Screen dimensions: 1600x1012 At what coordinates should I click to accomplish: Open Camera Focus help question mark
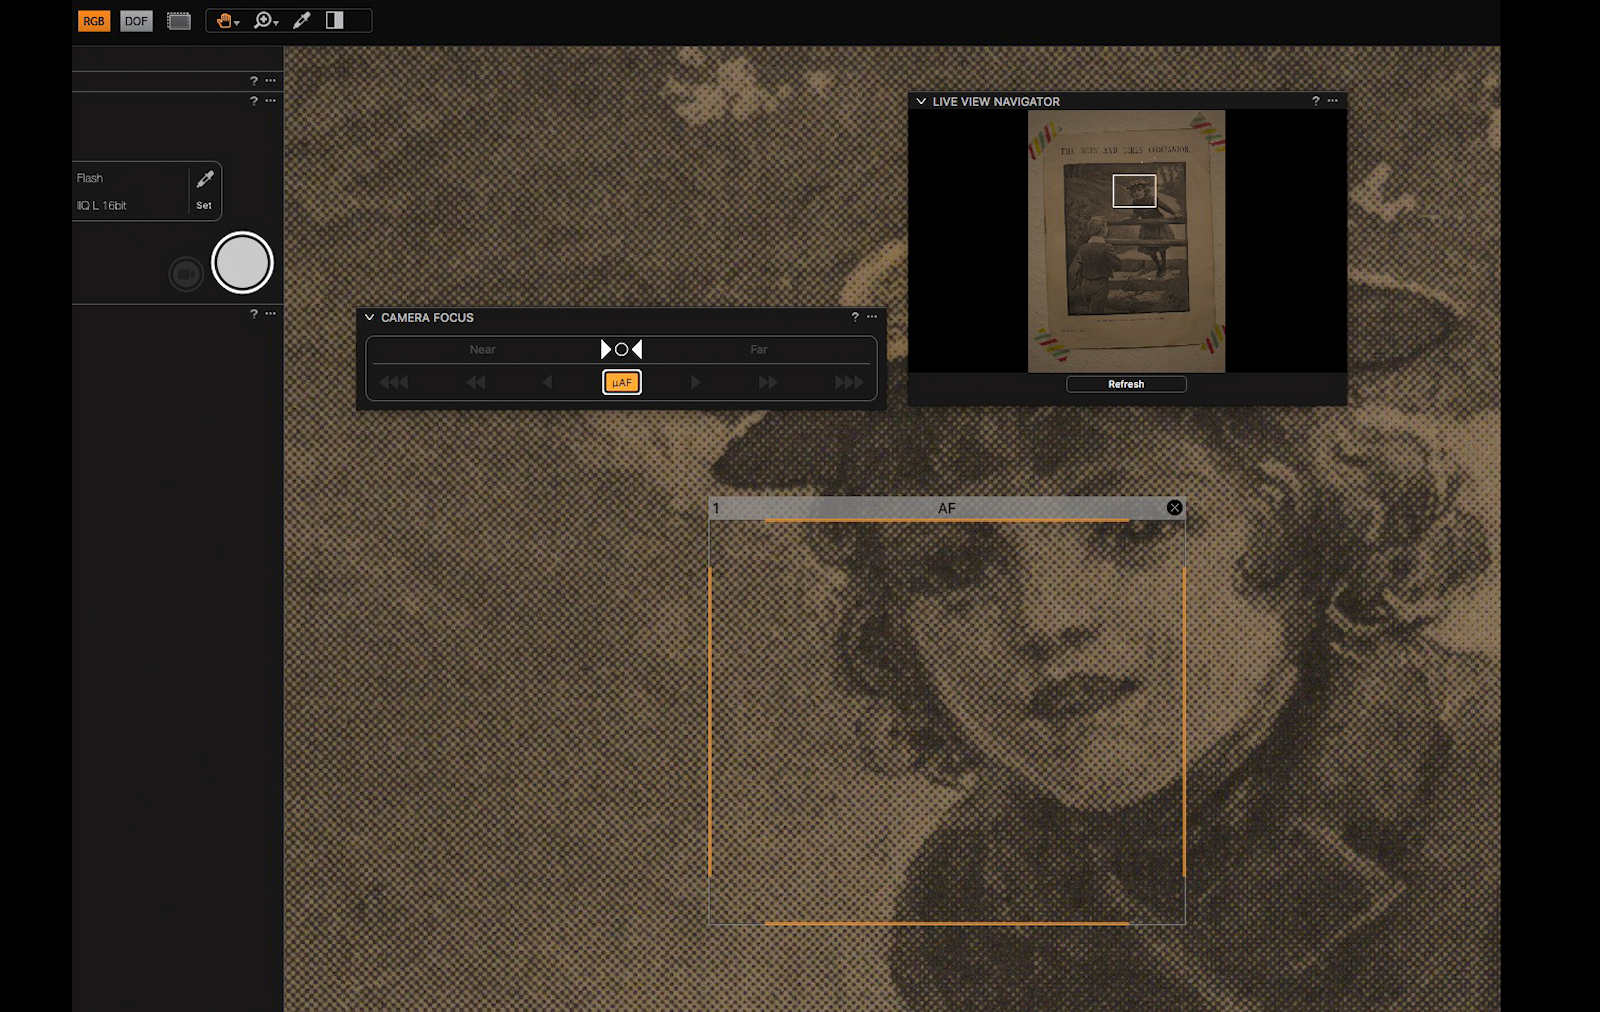855,317
